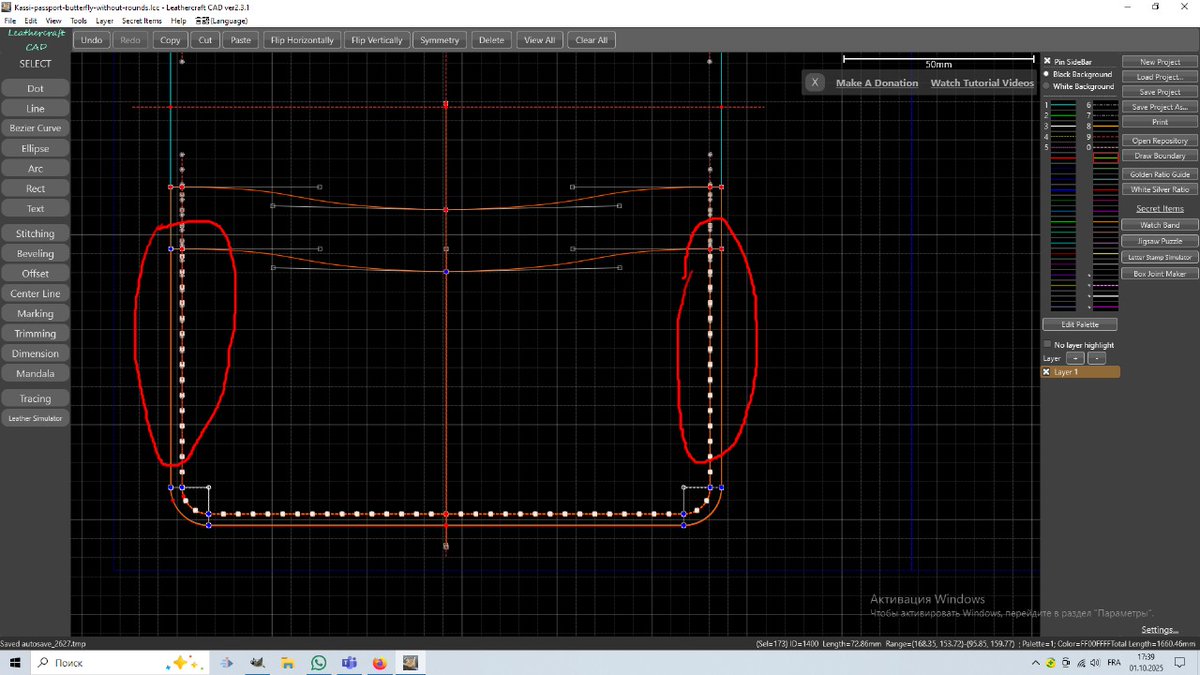Viewport: 1200px width, 675px height.
Task: Click the Load Project button
Action: pyautogui.click(x=1160, y=77)
